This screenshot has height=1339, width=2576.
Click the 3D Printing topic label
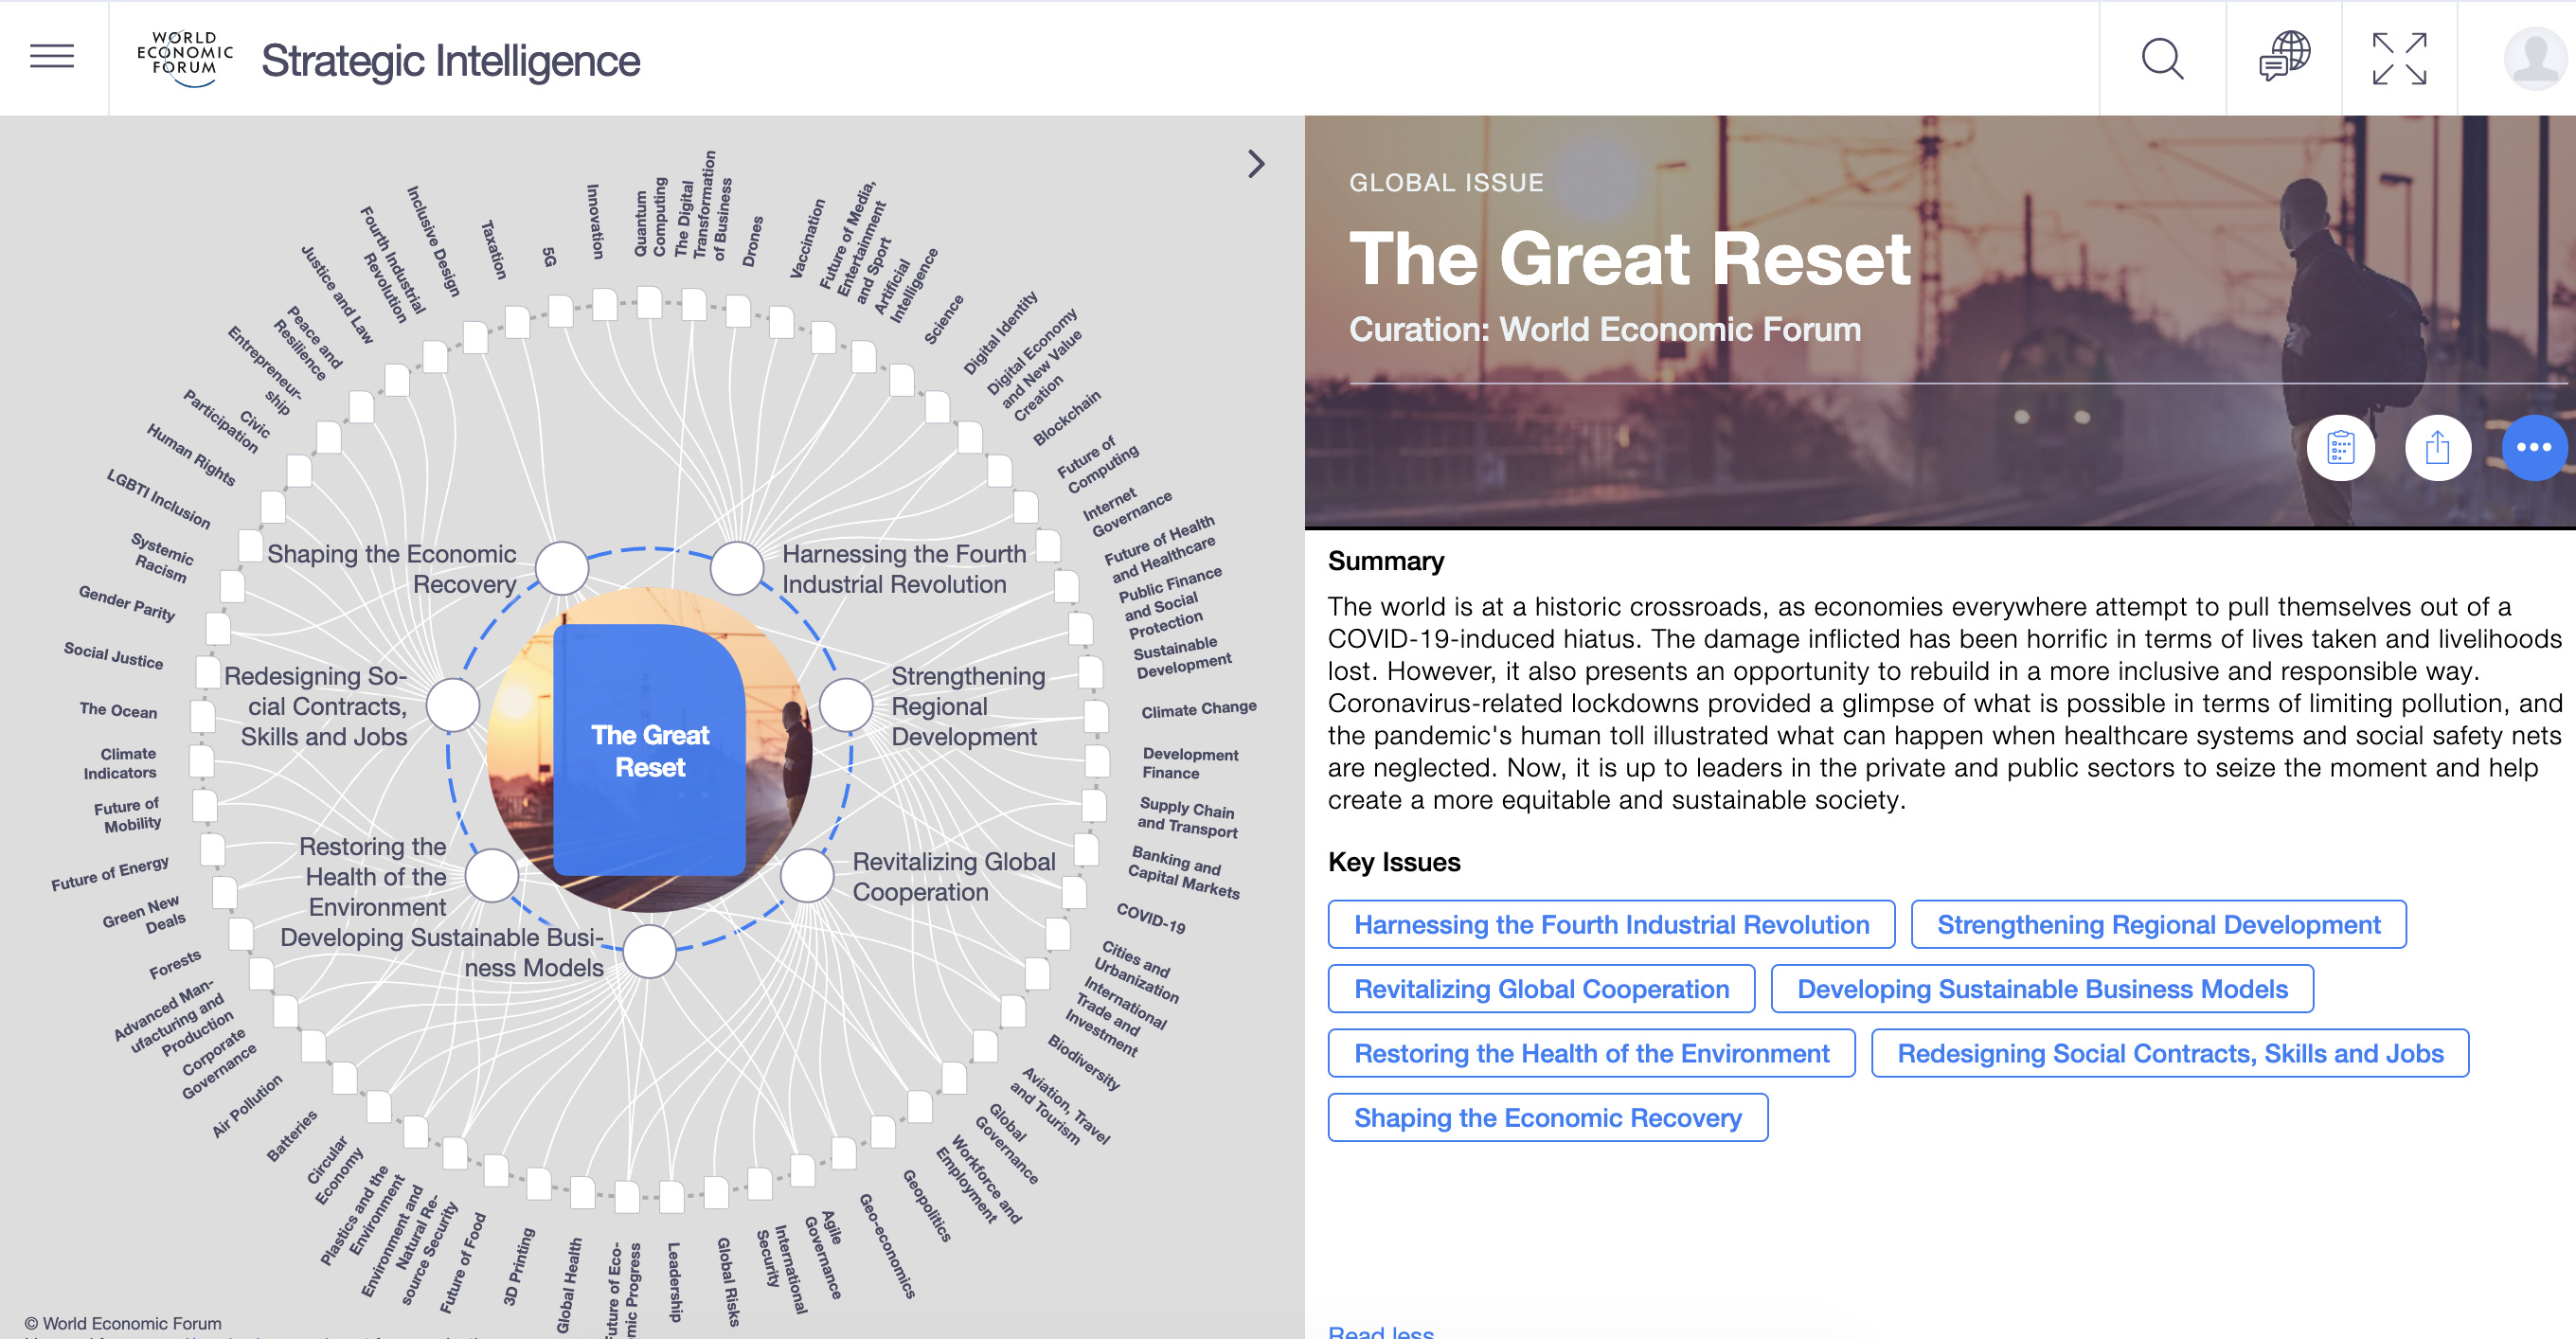point(518,1266)
